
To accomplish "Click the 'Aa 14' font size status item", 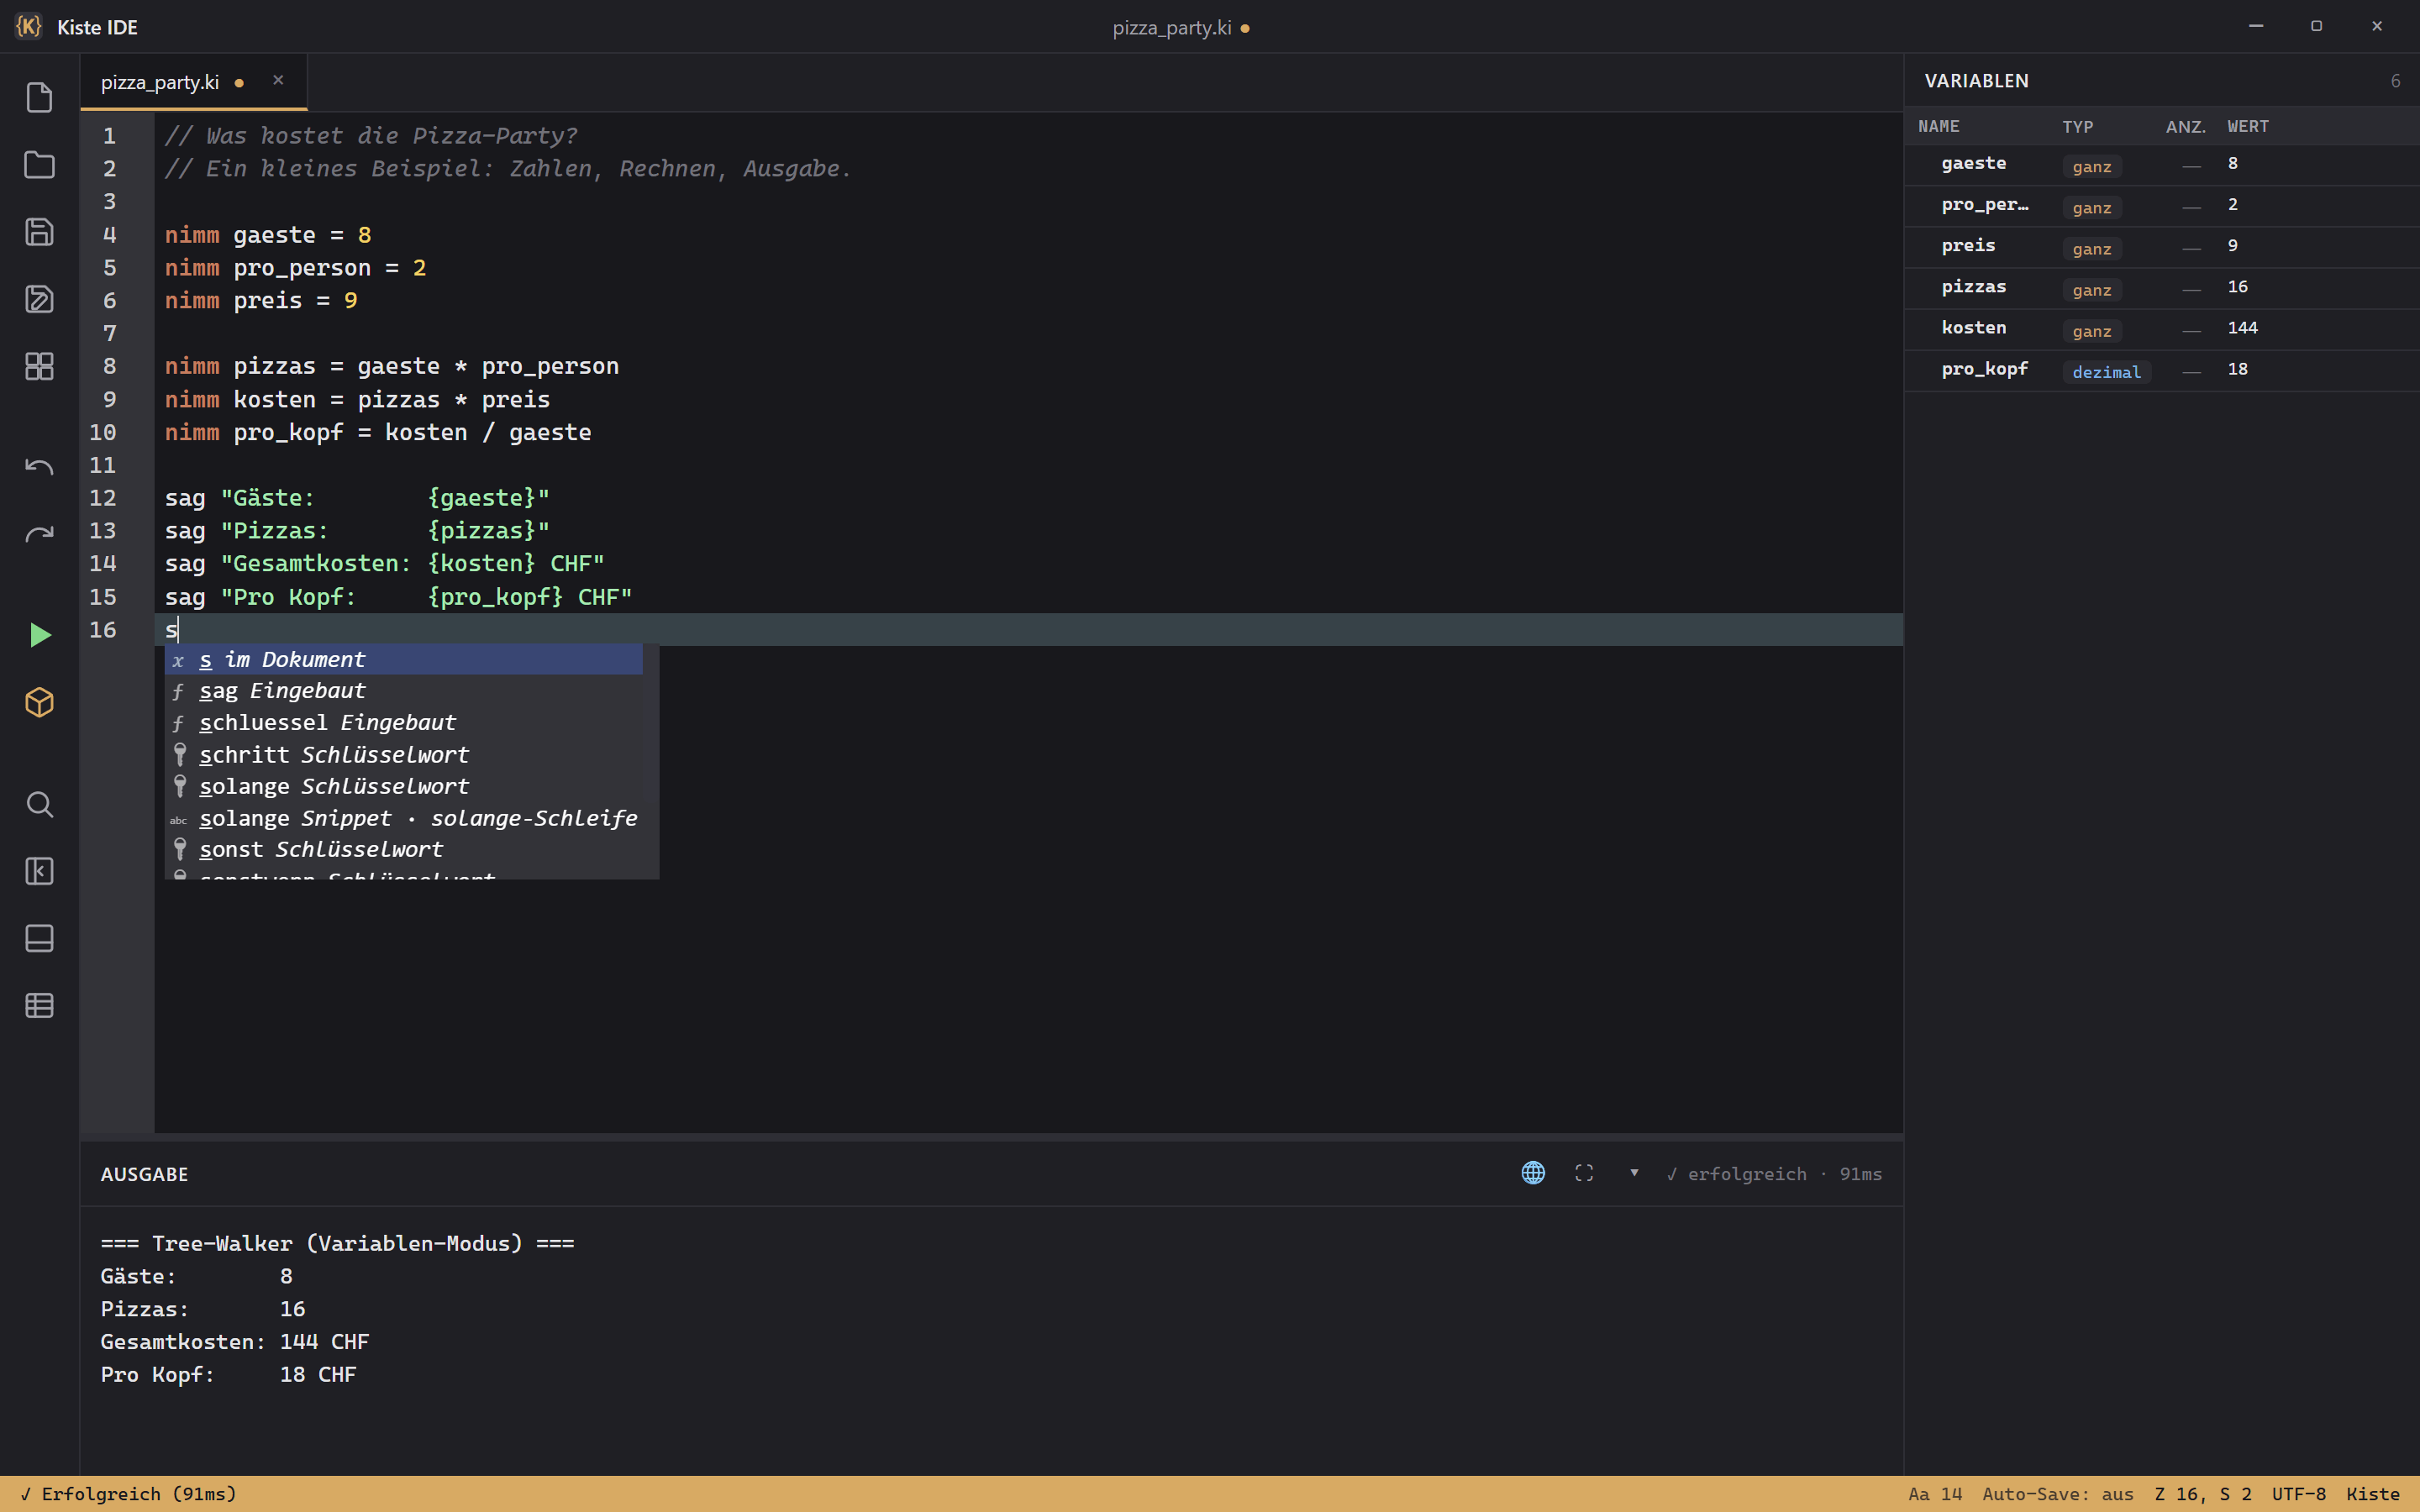I will [x=1935, y=1494].
